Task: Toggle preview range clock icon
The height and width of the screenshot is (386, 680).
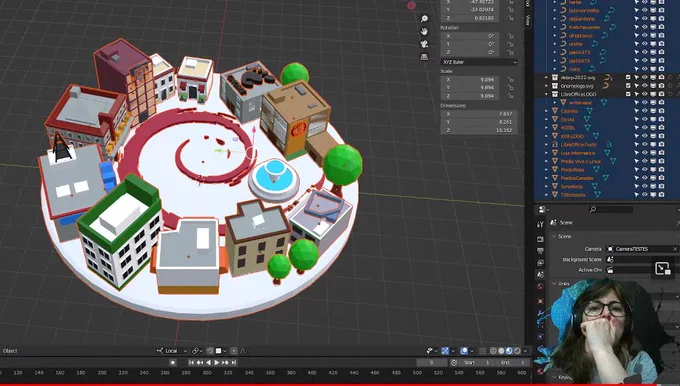Action: click(454, 363)
